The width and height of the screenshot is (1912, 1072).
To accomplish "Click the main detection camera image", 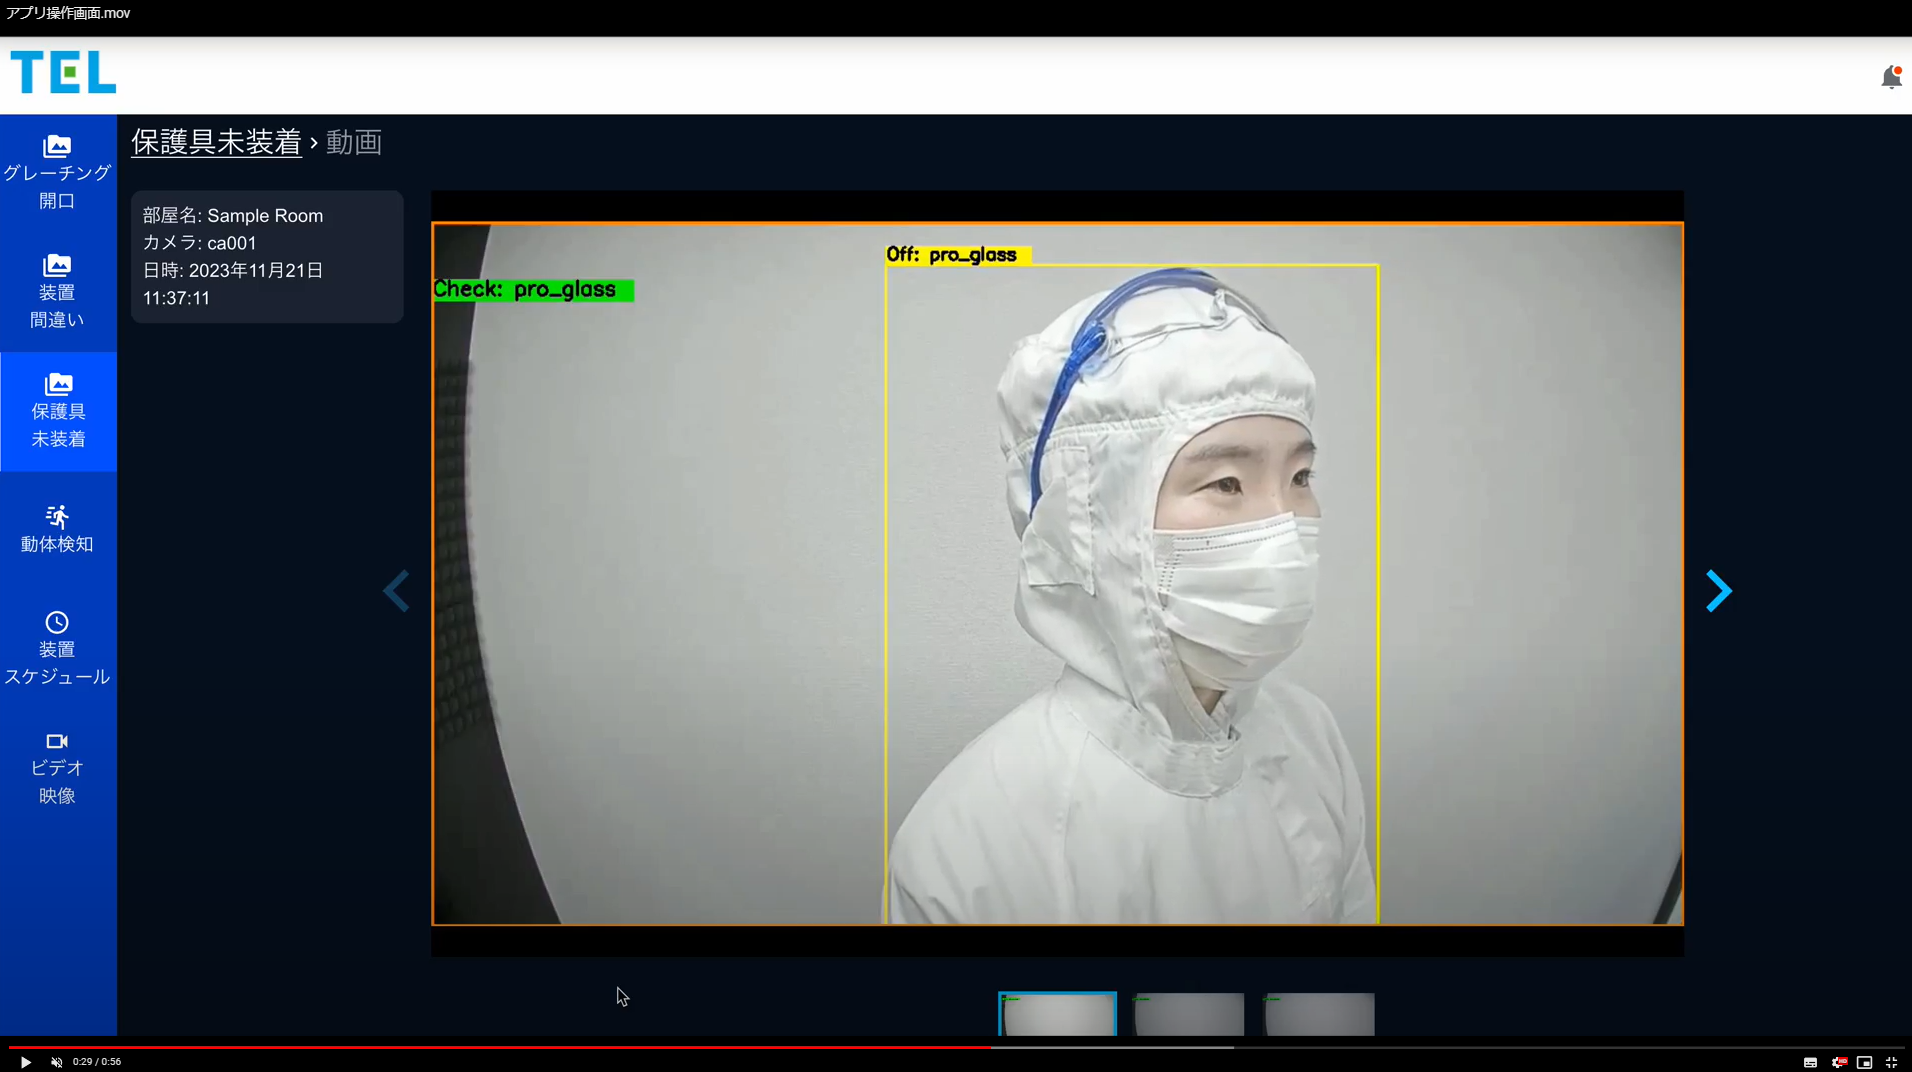I will tap(1057, 574).
